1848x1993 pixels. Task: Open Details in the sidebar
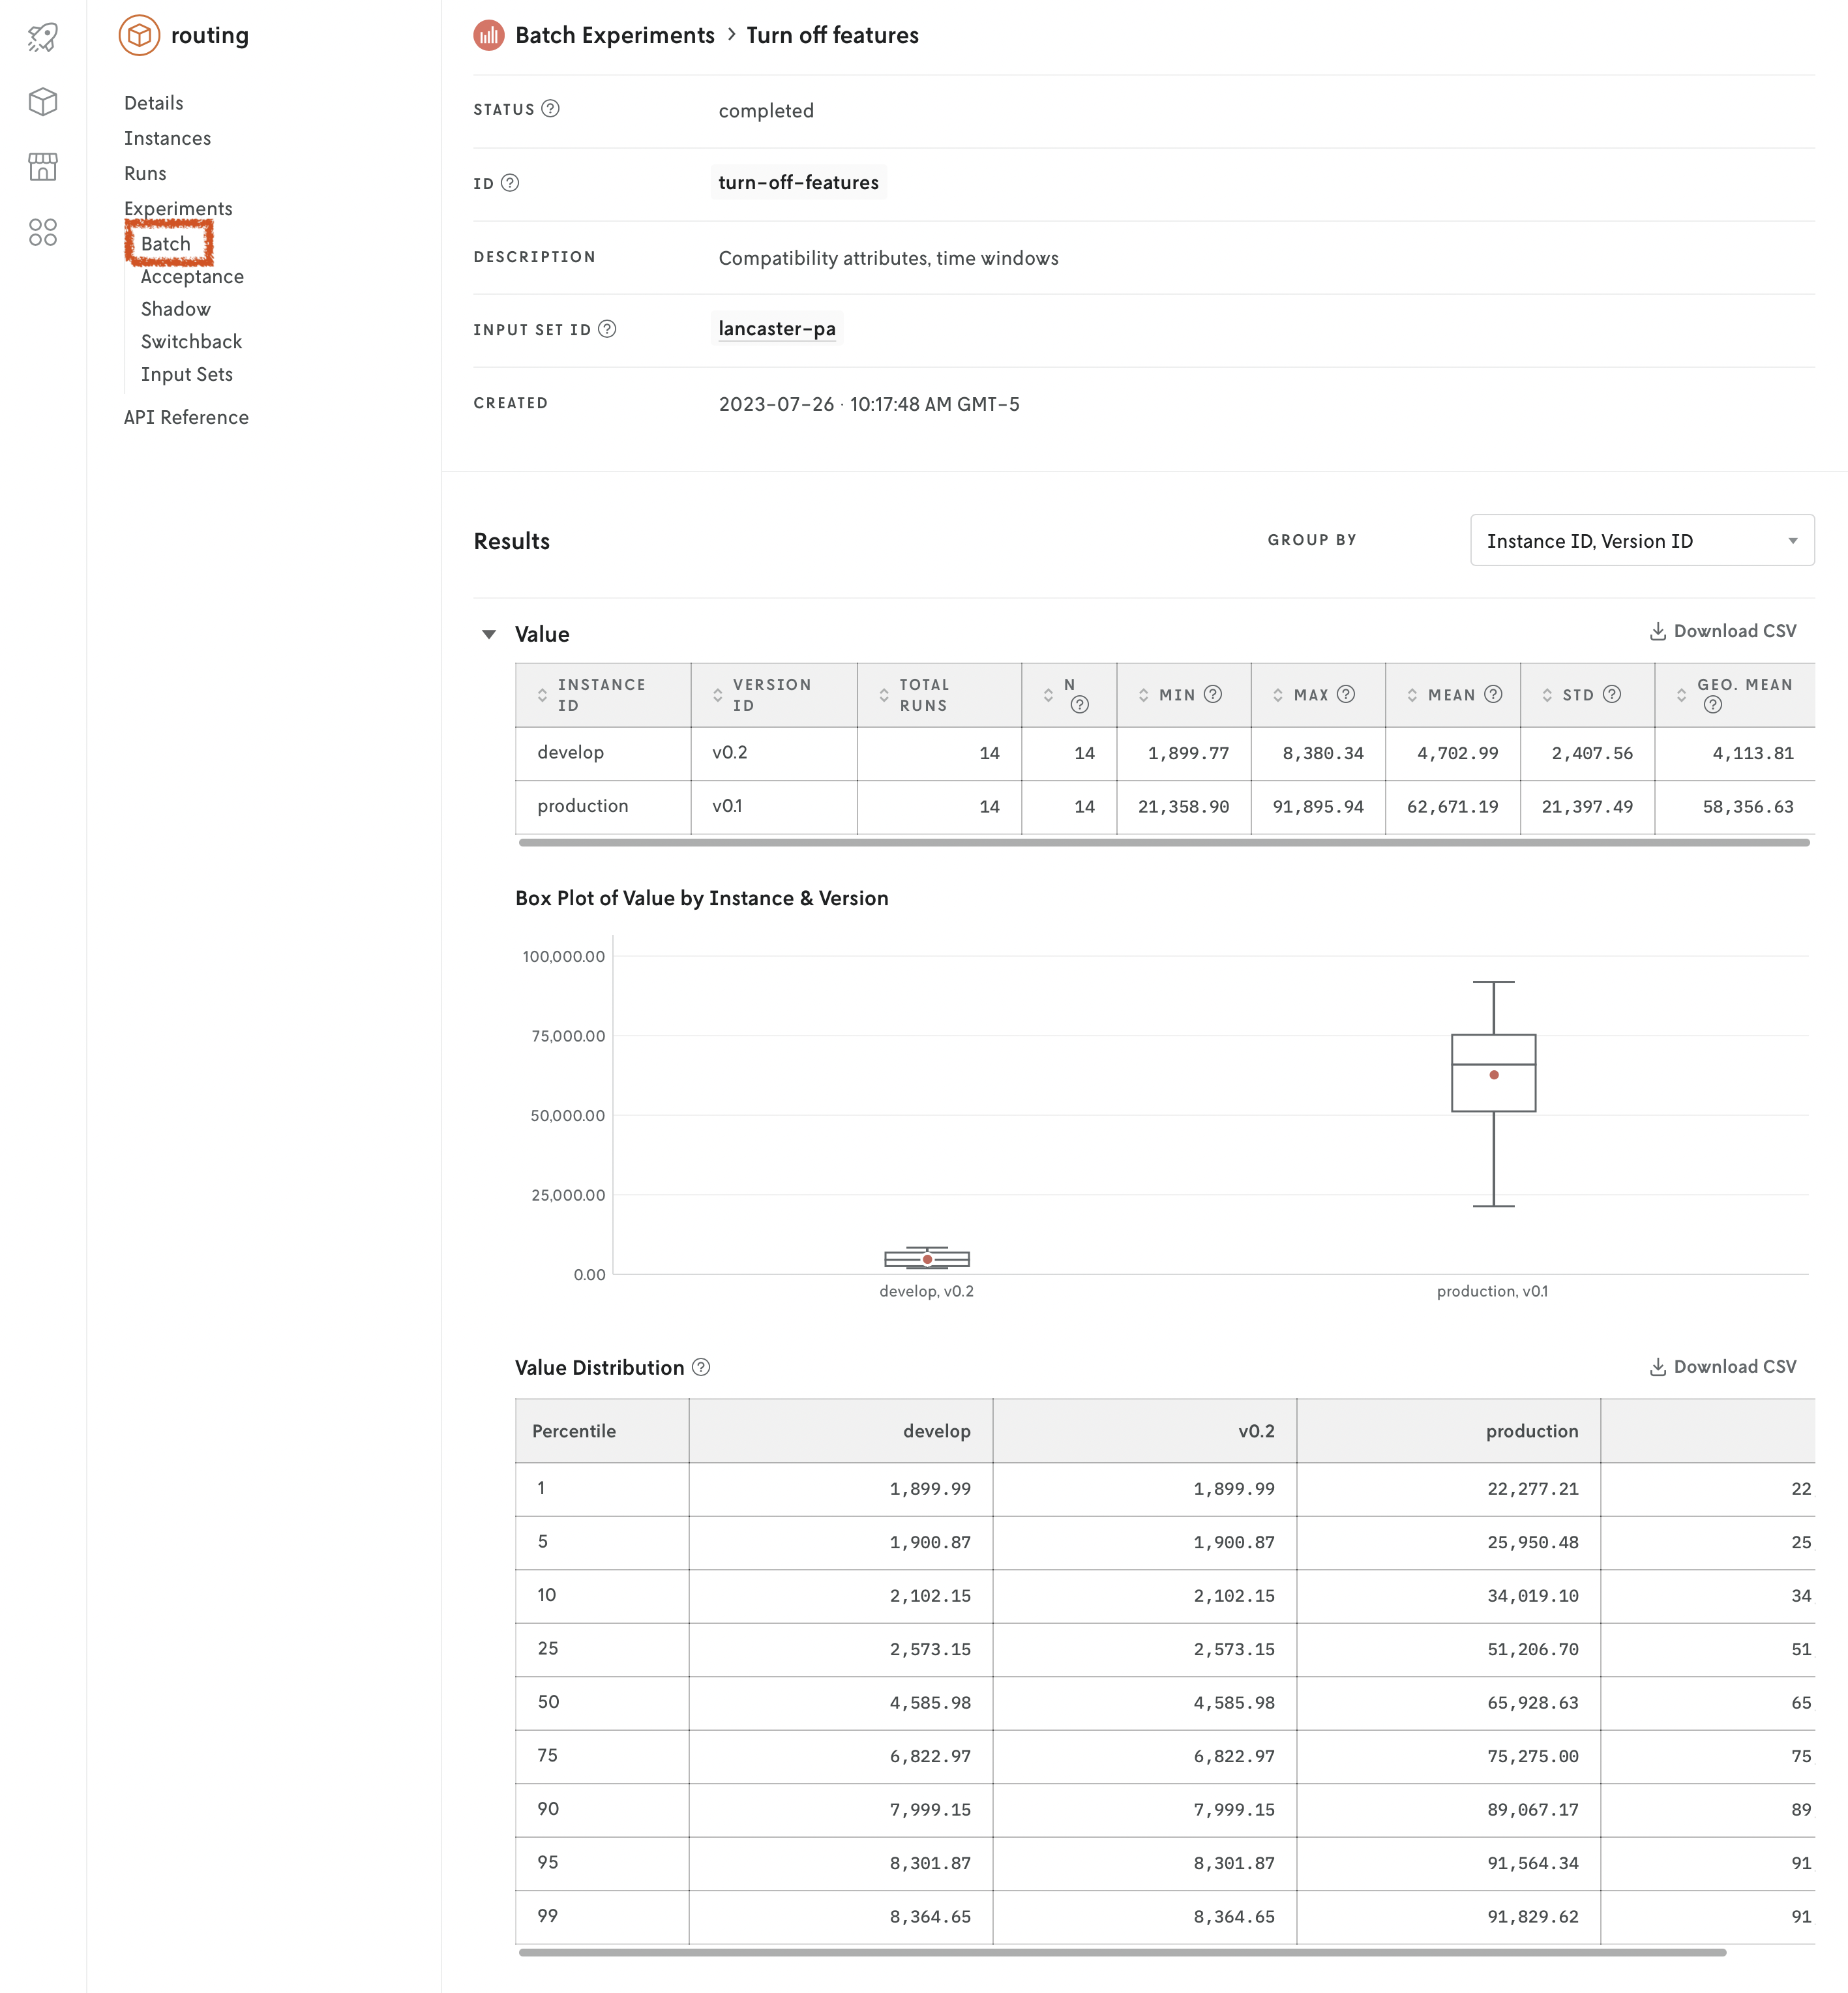coord(153,102)
